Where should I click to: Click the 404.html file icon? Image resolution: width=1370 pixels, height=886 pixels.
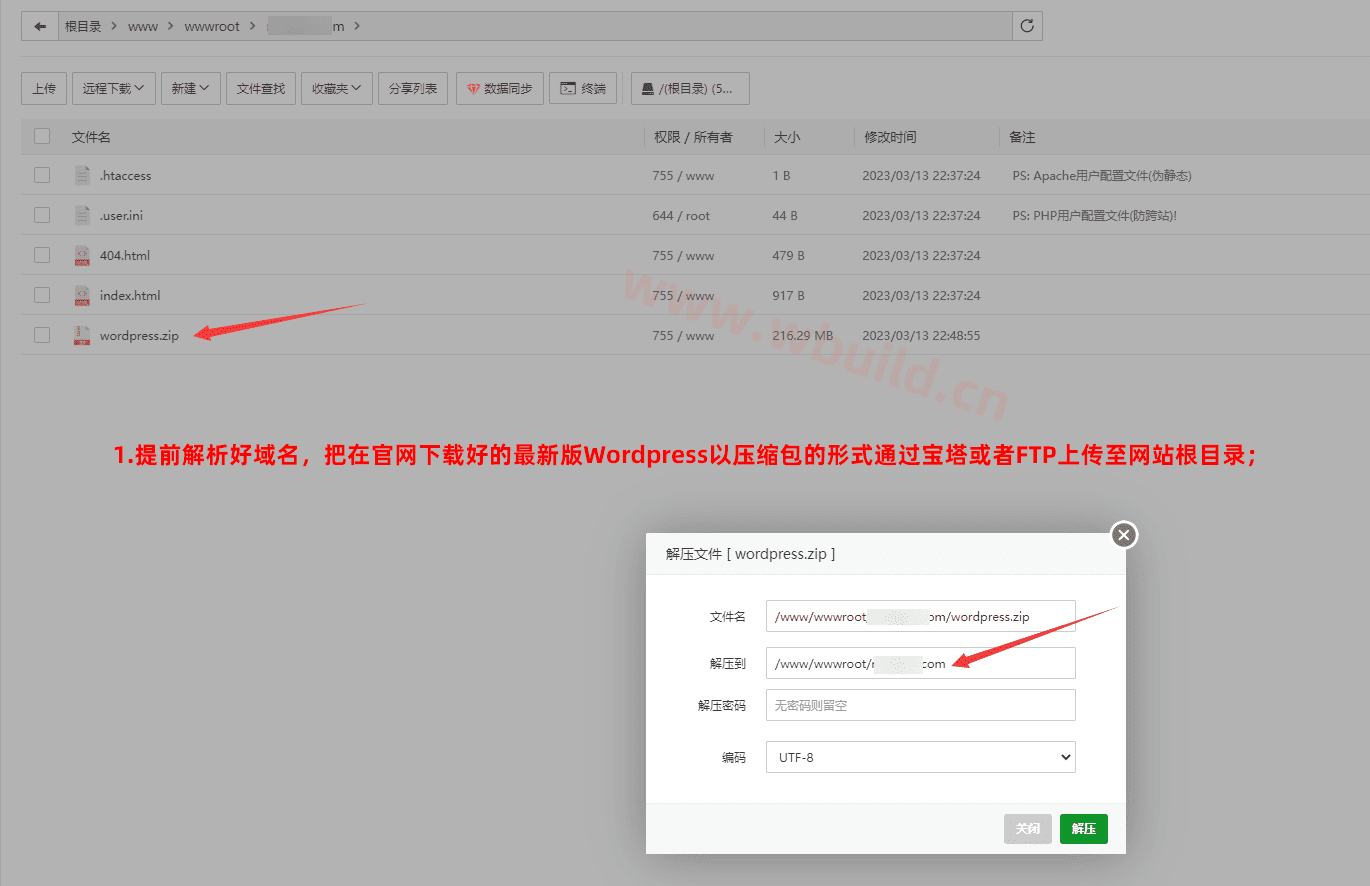pyautogui.click(x=82, y=255)
